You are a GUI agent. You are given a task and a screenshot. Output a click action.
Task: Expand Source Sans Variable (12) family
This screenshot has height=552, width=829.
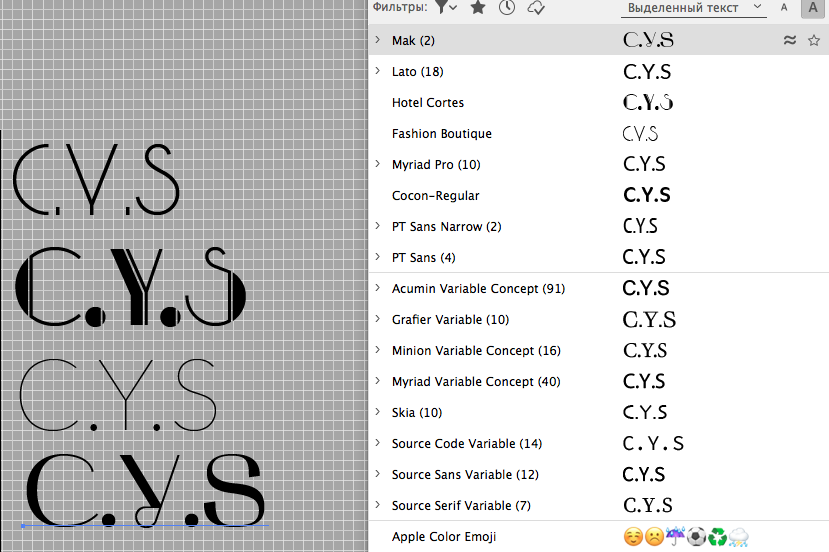point(377,474)
